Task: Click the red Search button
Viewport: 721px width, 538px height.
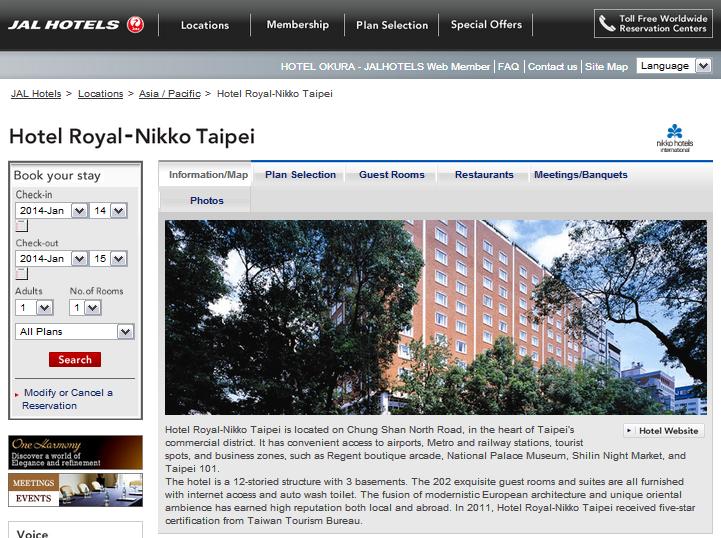Action: 75,360
